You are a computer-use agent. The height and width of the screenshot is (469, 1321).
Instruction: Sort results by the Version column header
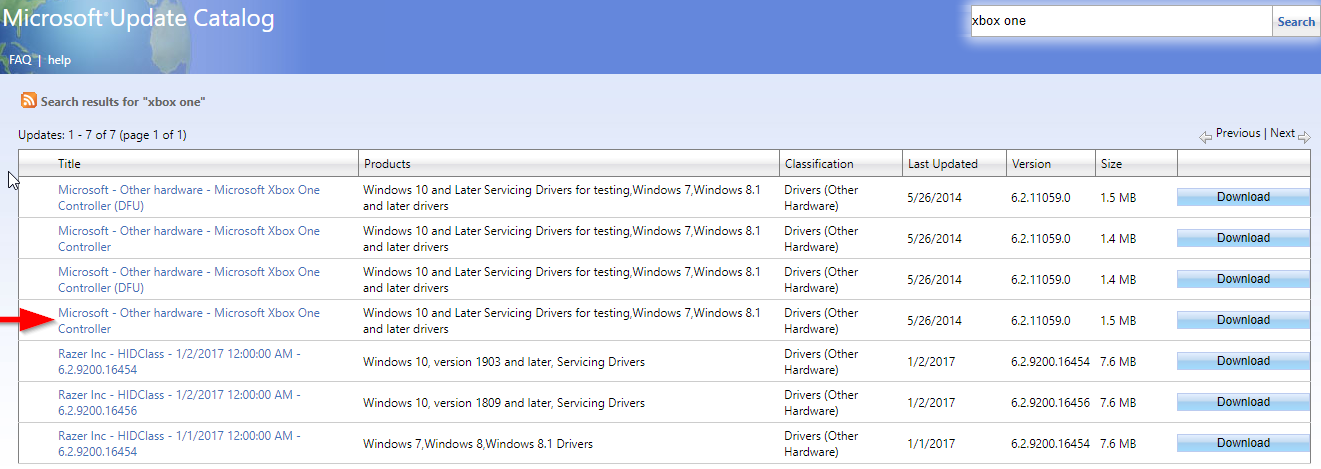1031,164
